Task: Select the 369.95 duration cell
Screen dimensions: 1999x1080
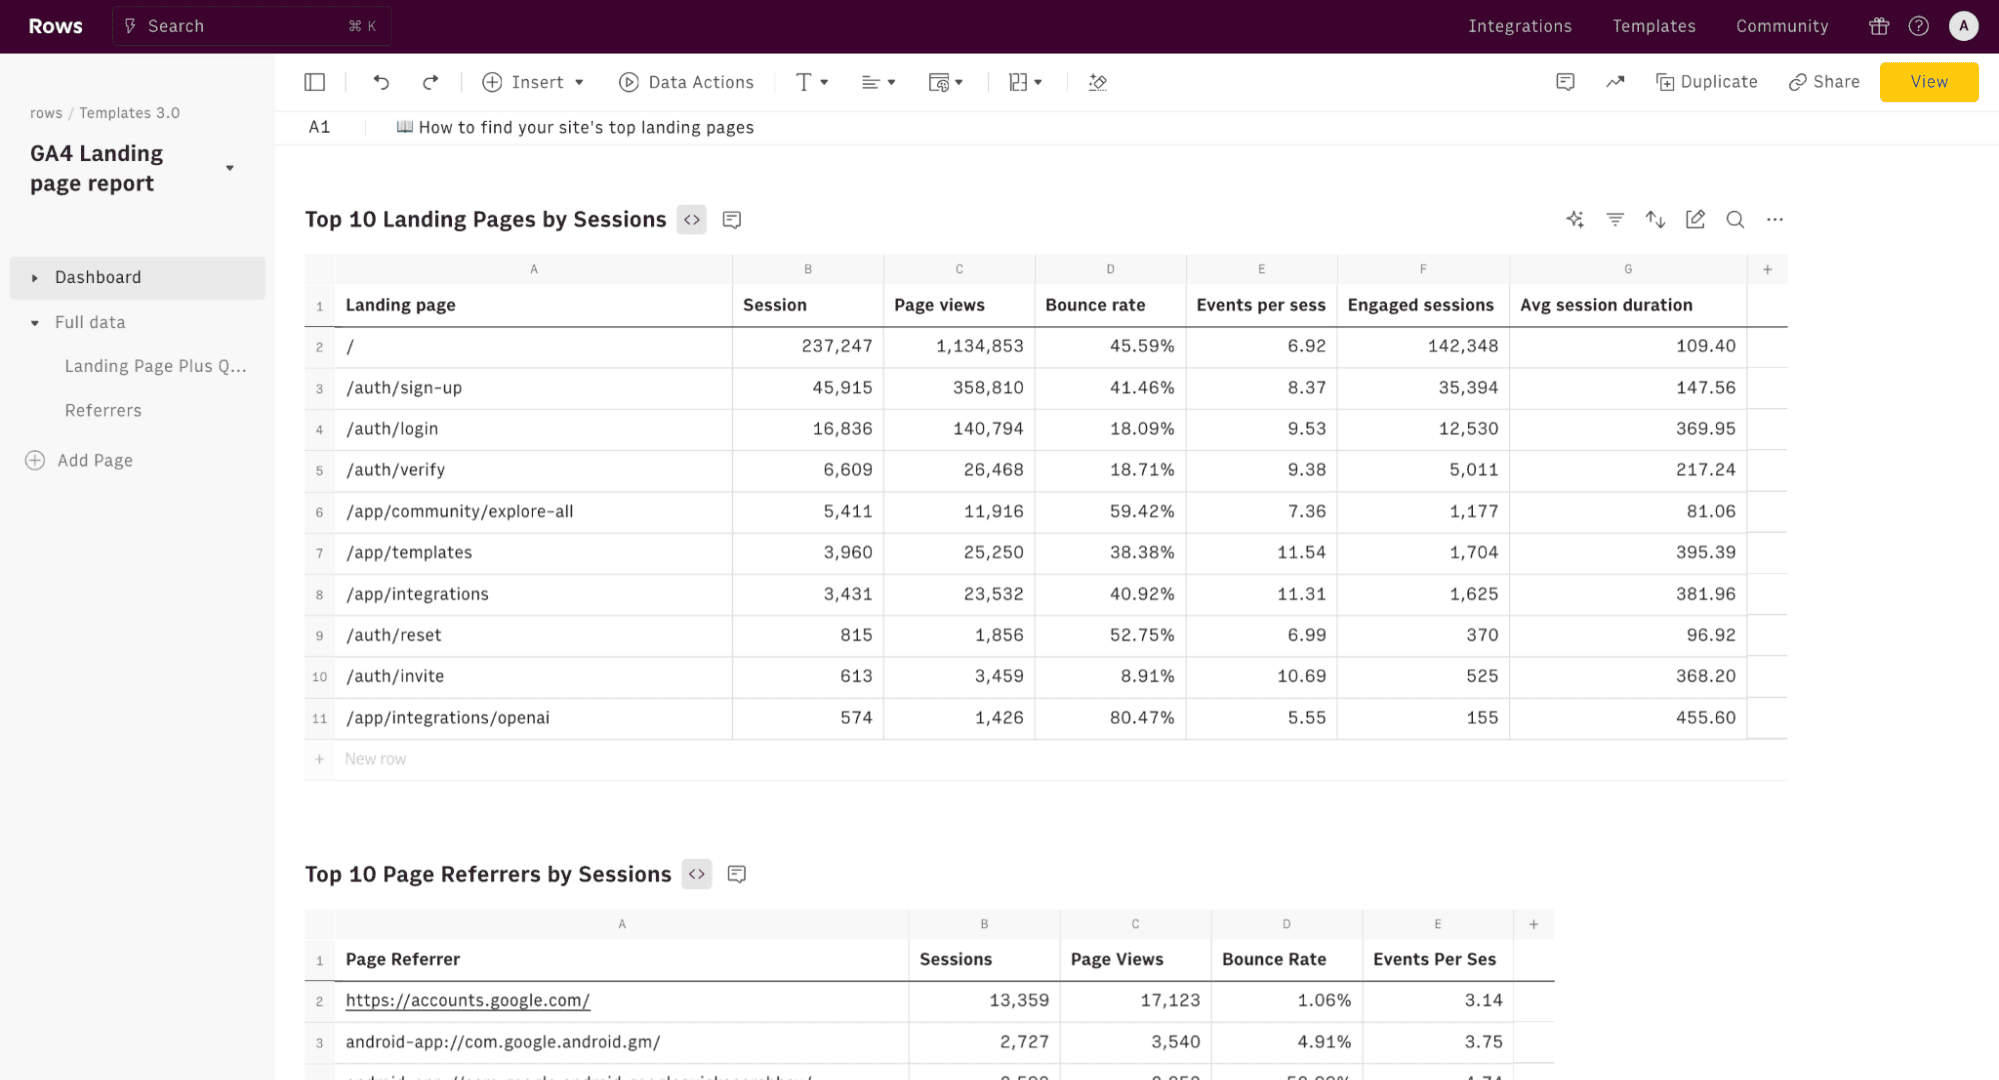Action: [x=1628, y=428]
